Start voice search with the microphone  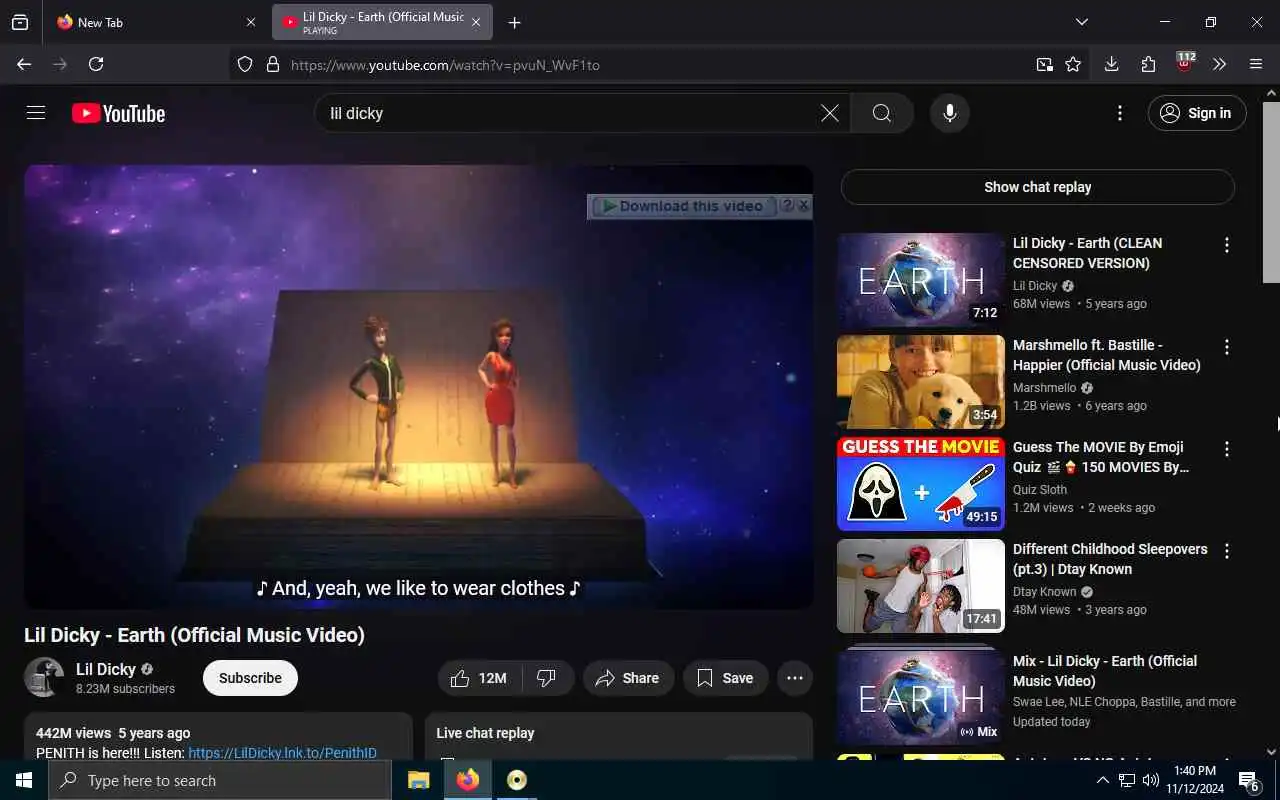tap(950, 113)
